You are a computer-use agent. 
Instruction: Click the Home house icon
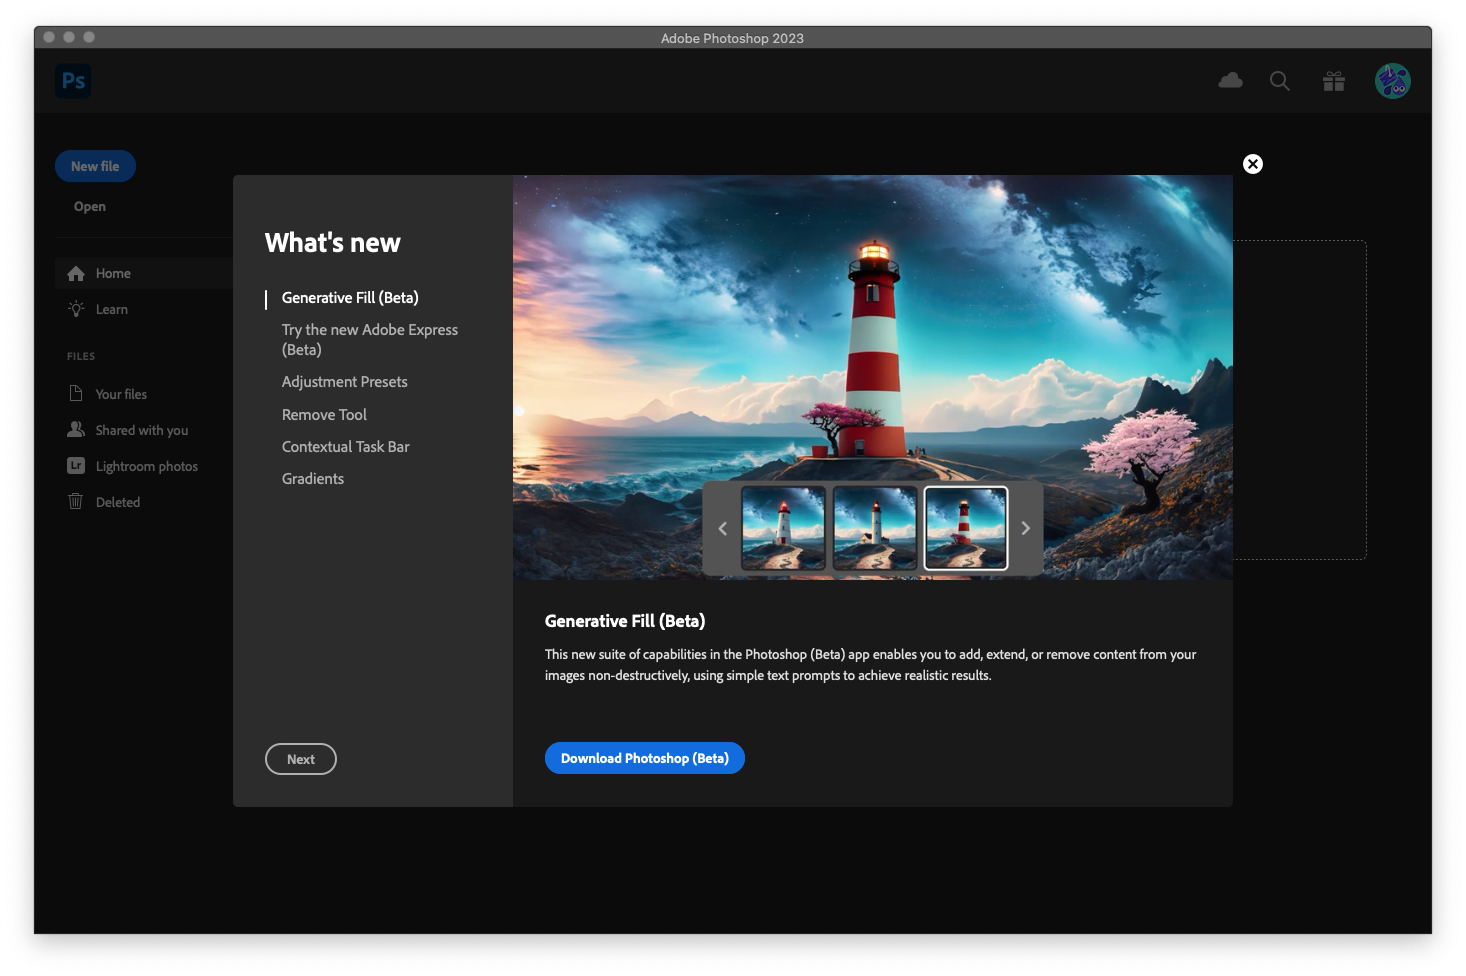coord(76,273)
